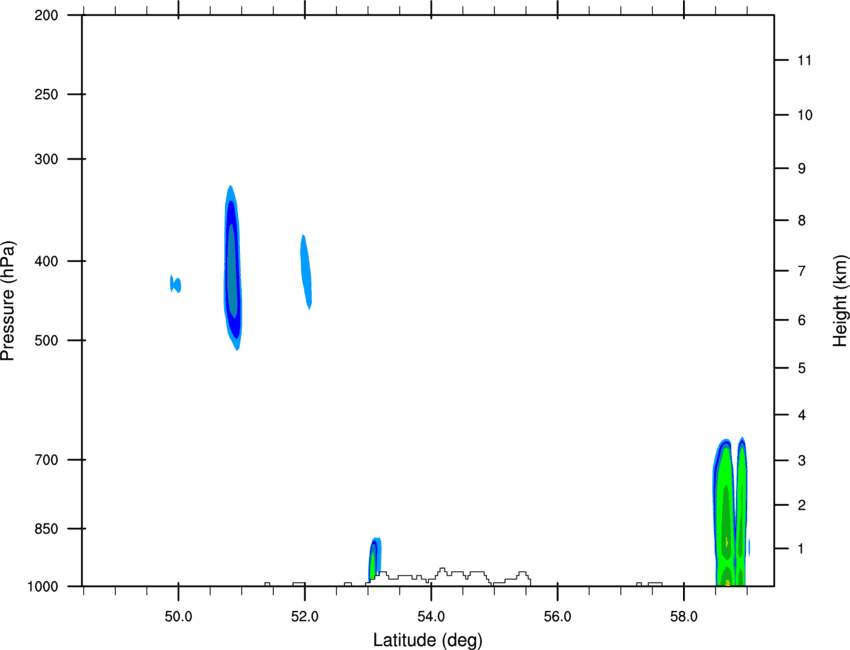Click the 52.0 latitude tick label

pos(305,617)
